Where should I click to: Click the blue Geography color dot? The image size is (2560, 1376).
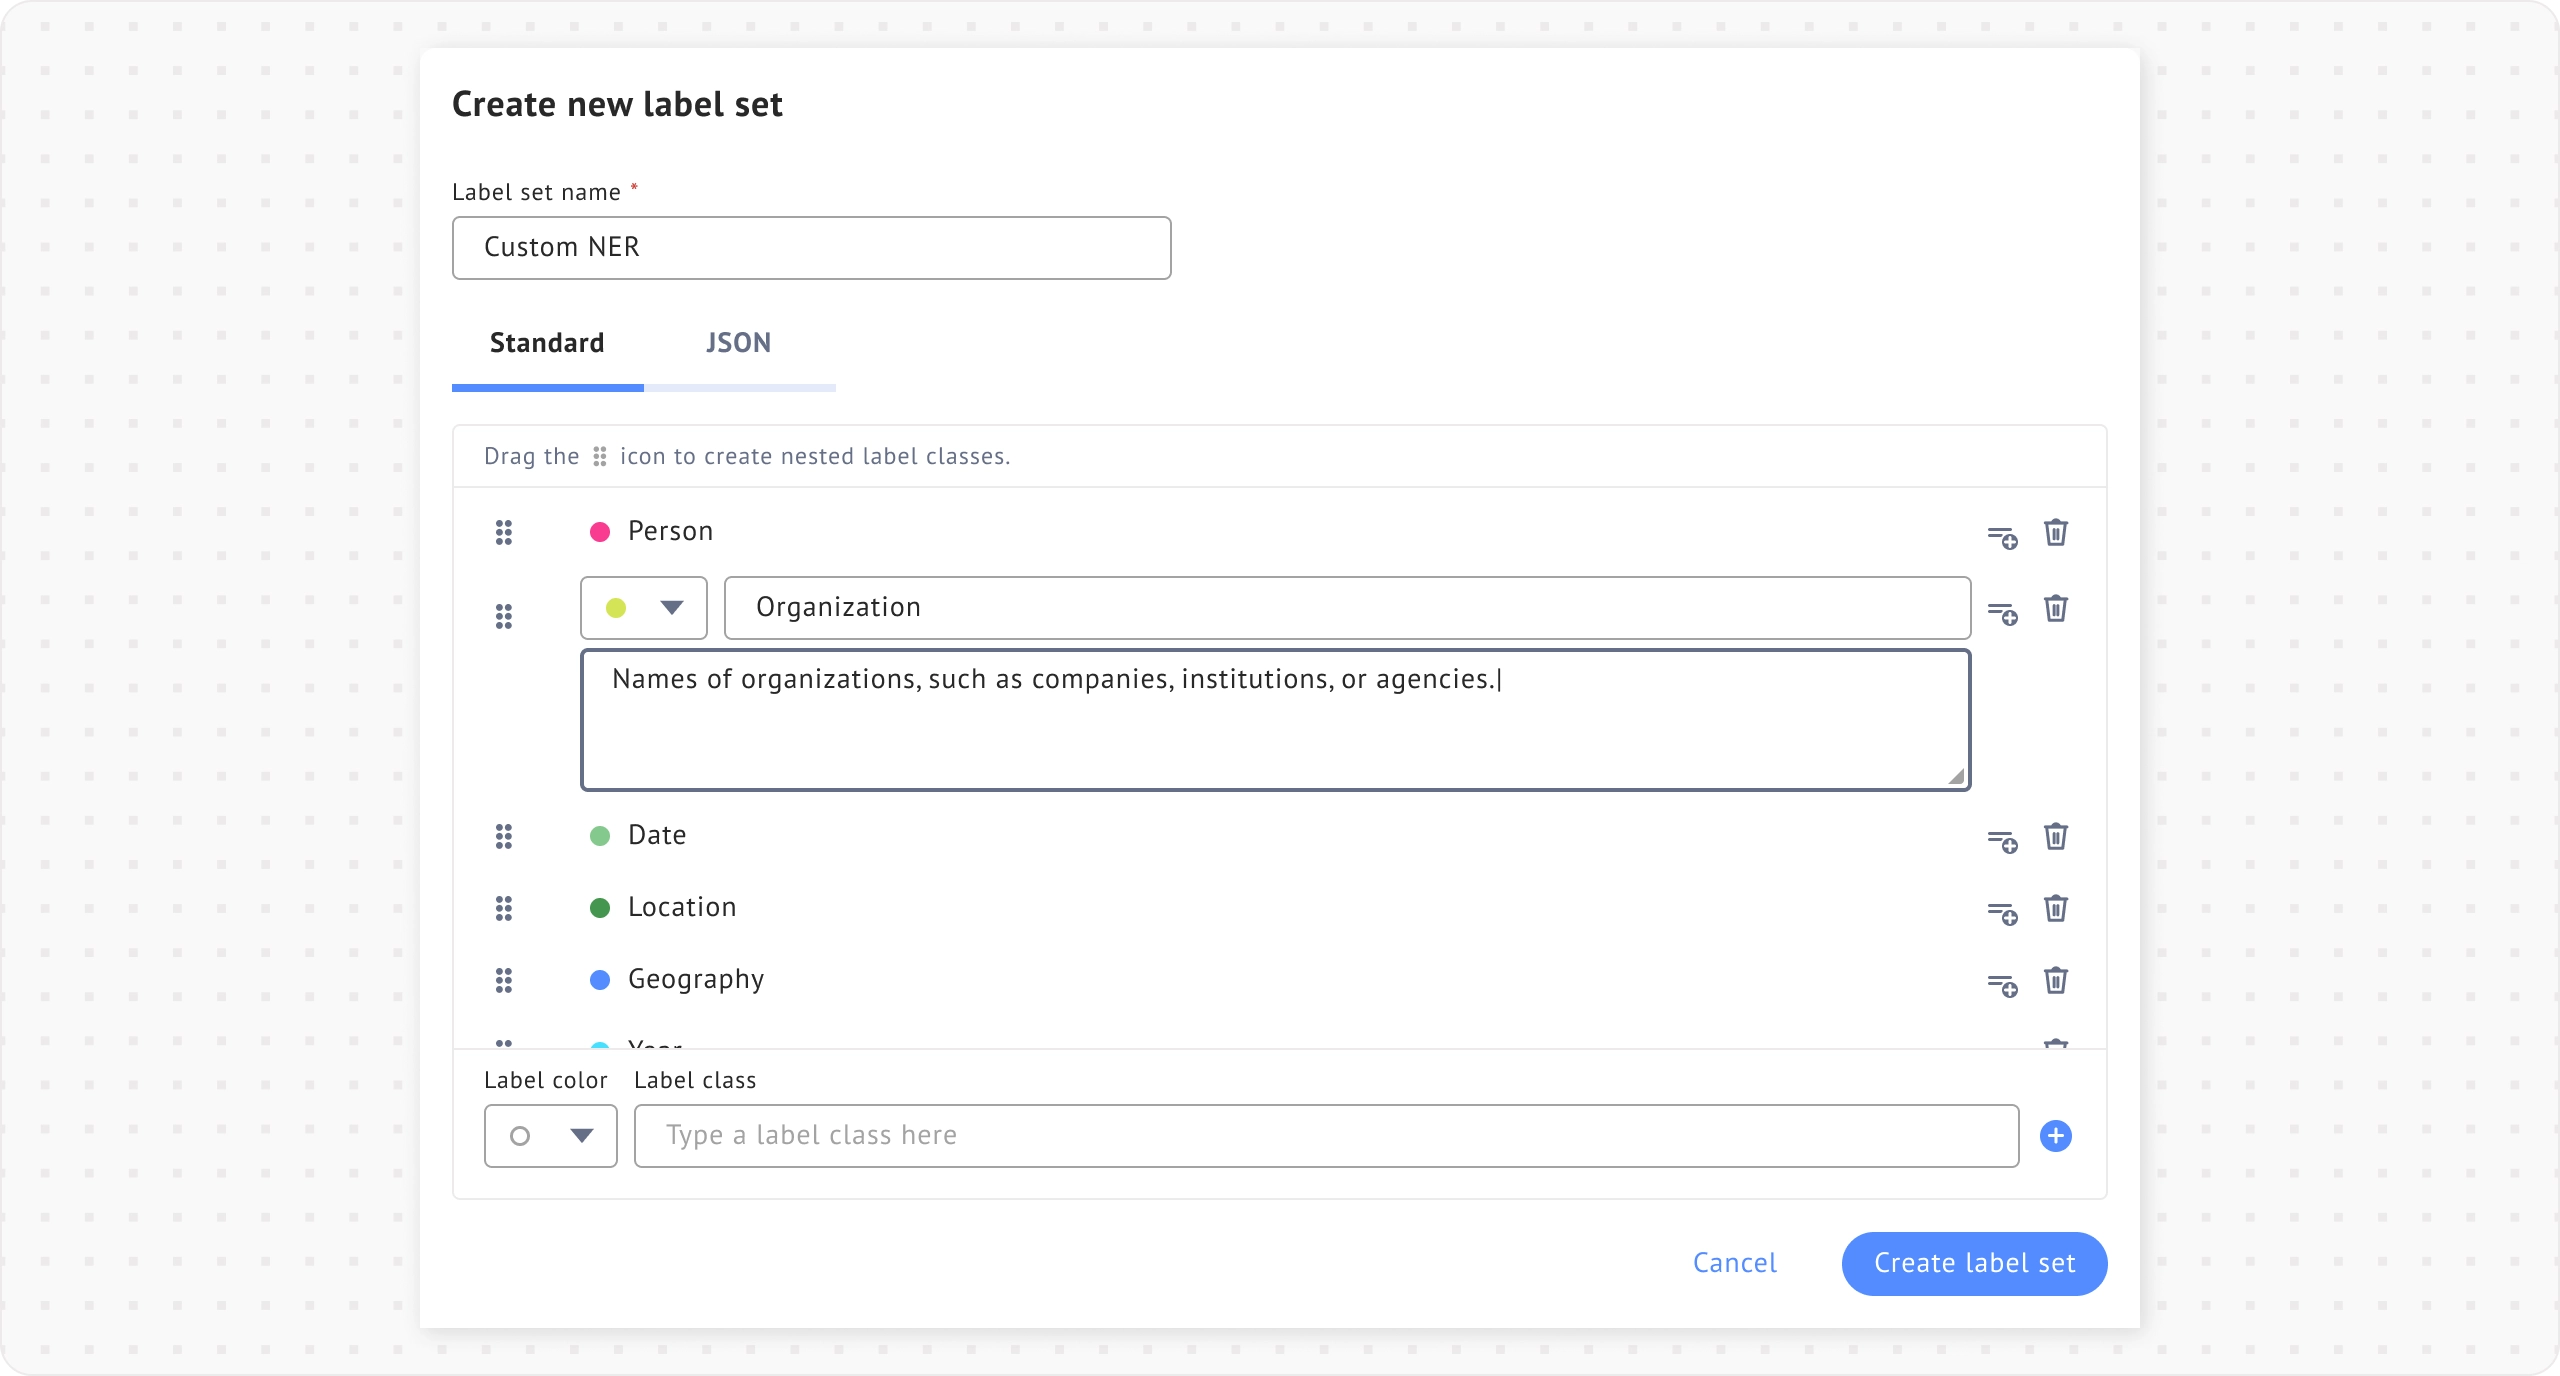coord(600,980)
